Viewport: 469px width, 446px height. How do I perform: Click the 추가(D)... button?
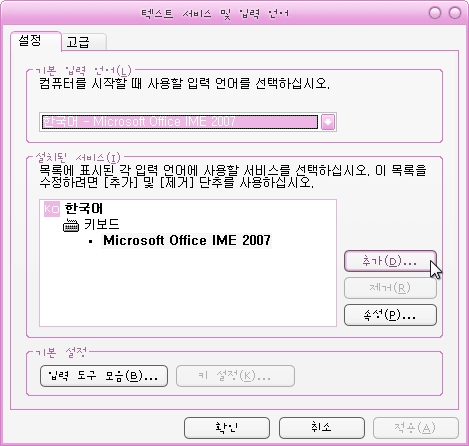point(390,261)
